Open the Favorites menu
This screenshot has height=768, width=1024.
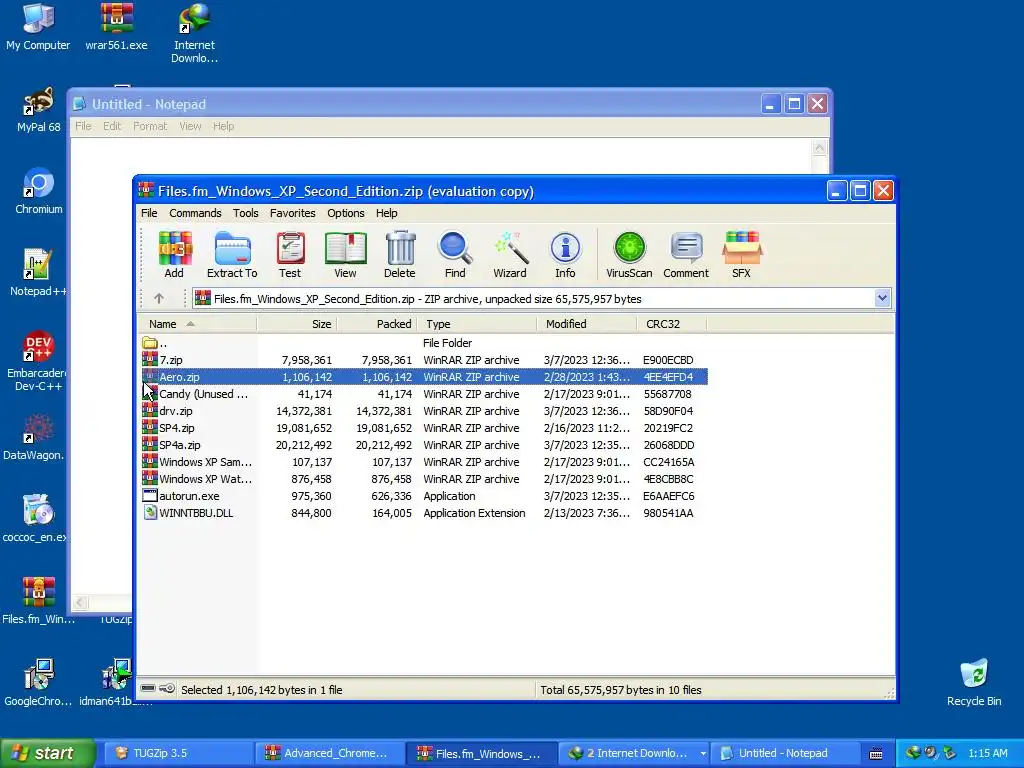pos(293,213)
